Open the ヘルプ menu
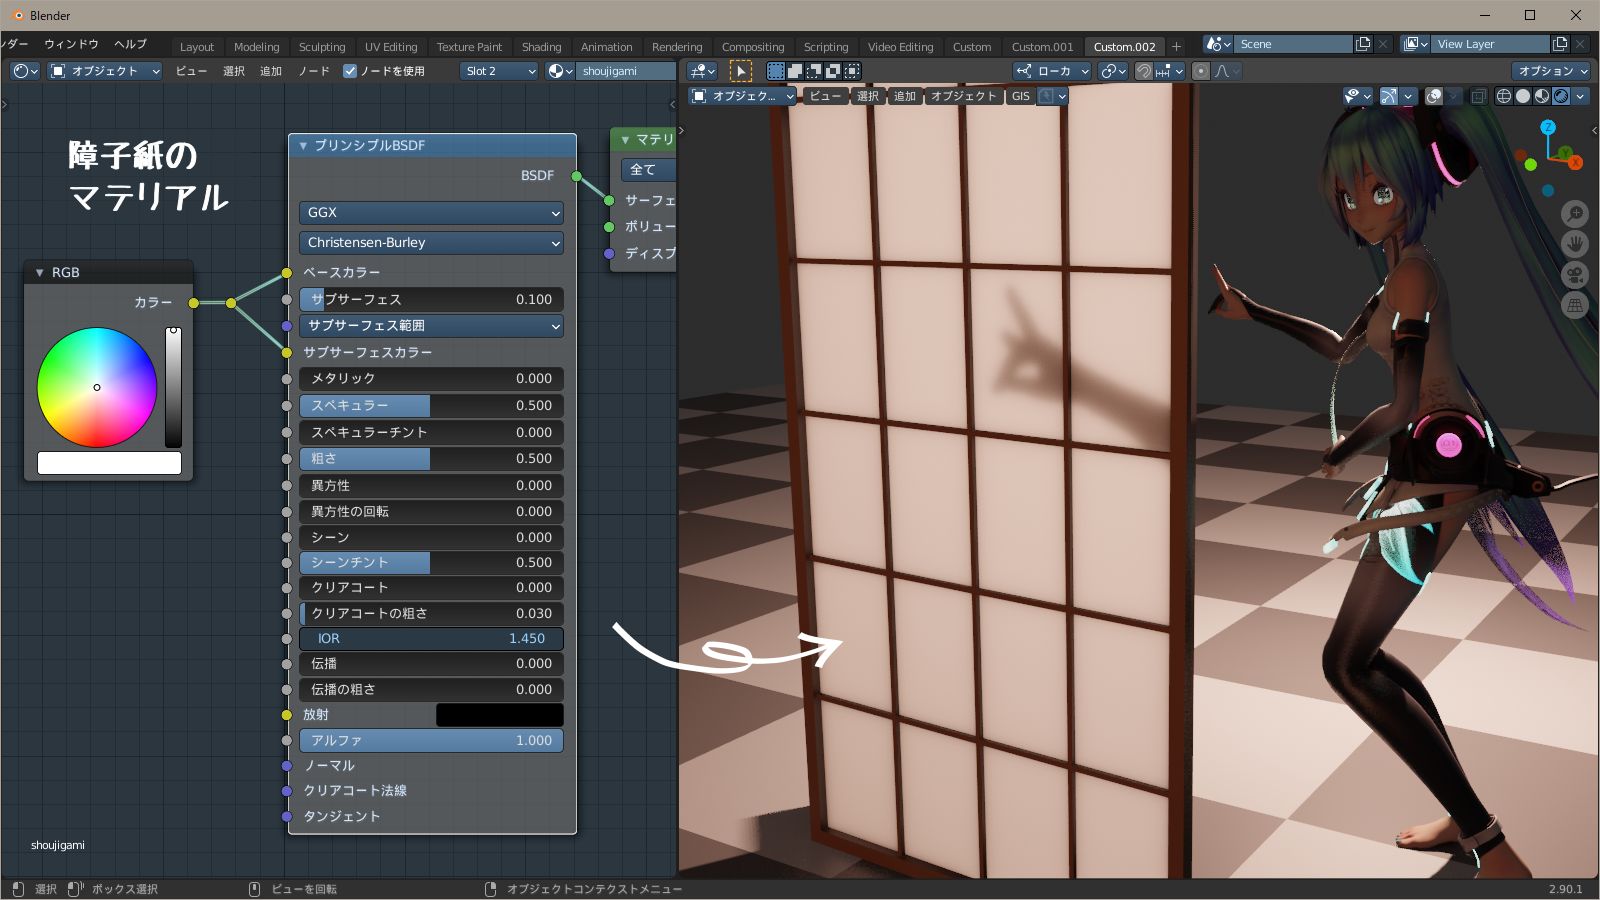The image size is (1600, 900). (130, 44)
